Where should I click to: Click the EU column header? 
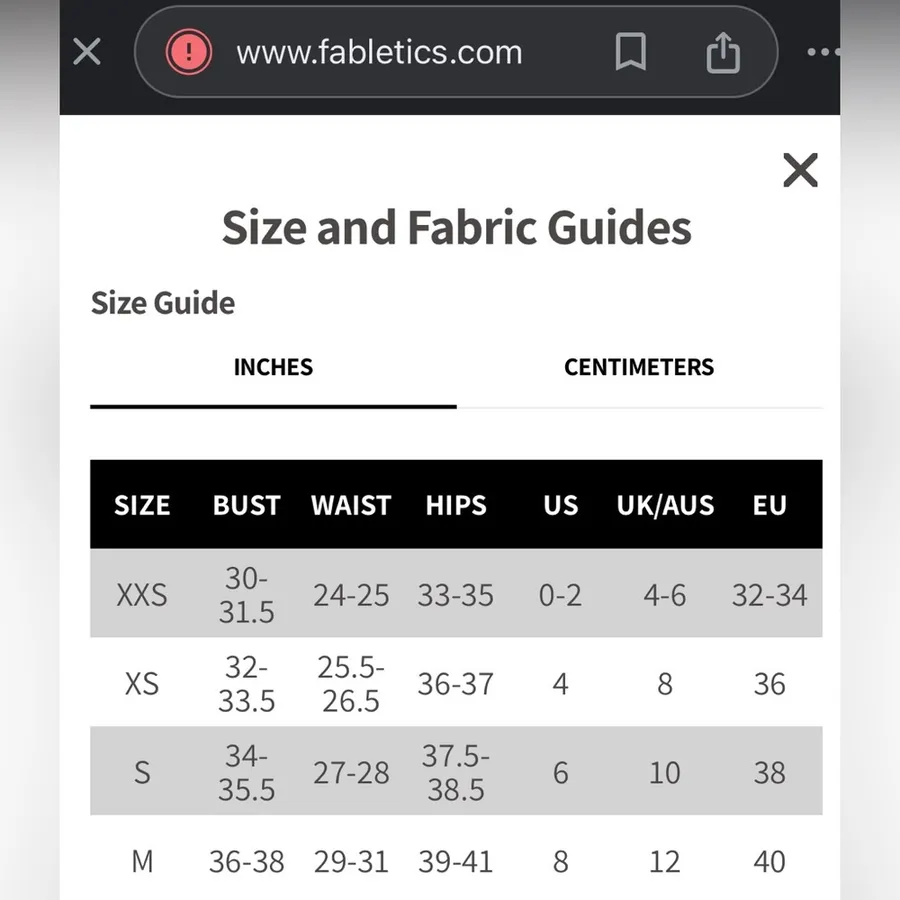pyautogui.click(x=770, y=505)
